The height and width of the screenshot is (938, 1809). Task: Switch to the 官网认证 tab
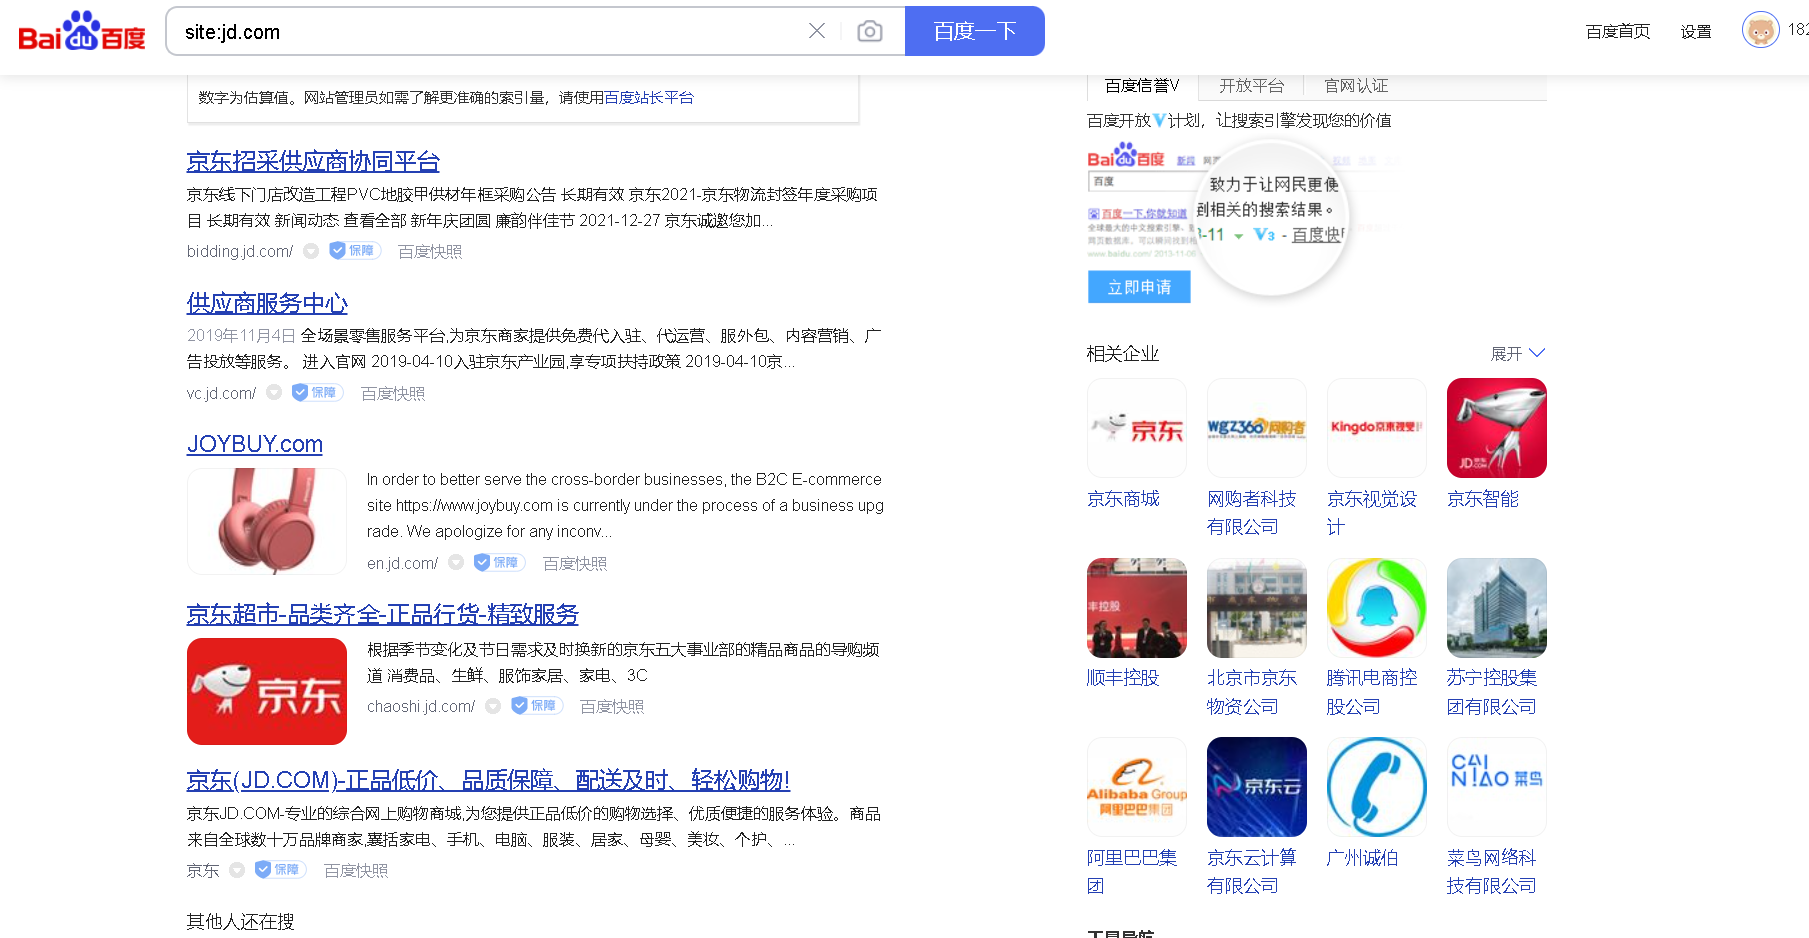coord(1355,86)
